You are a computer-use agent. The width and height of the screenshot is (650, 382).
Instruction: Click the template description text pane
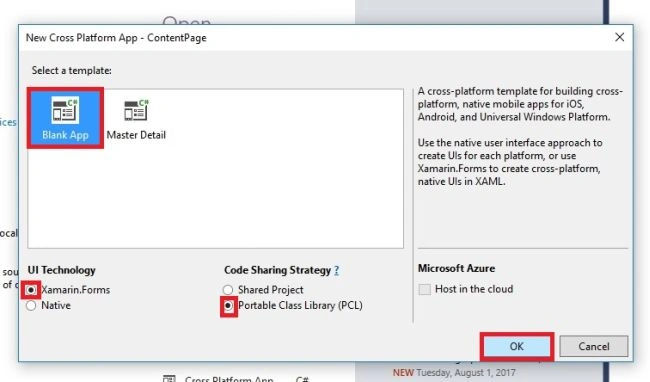click(520, 136)
